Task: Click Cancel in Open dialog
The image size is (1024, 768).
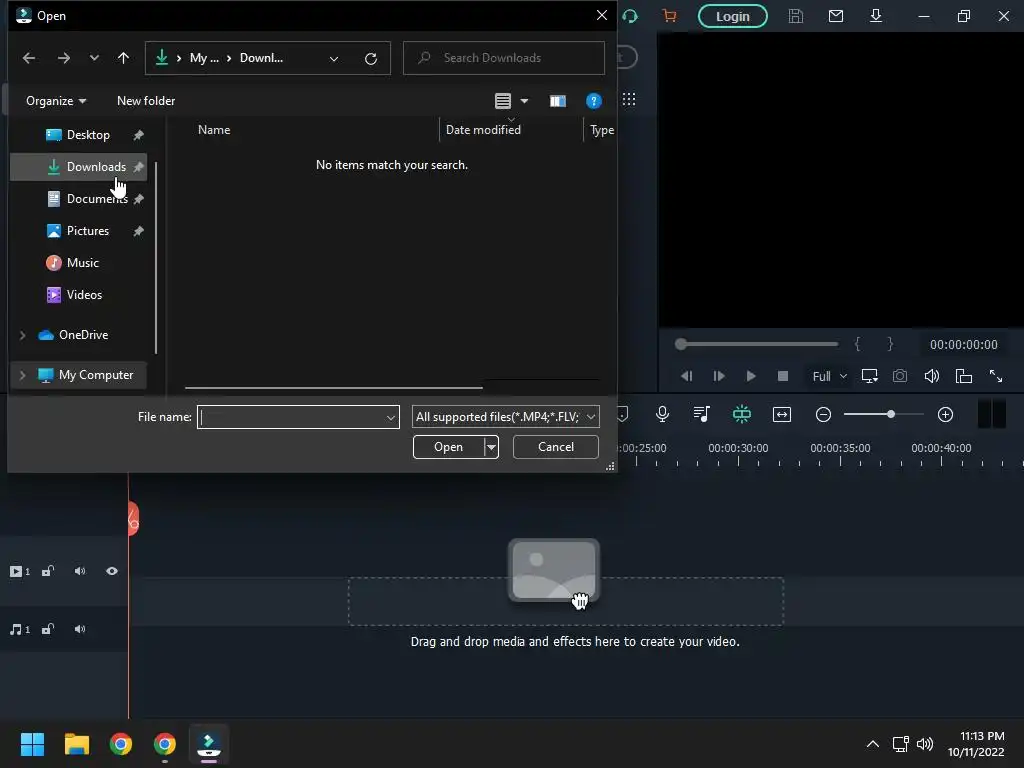Action: (556, 447)
